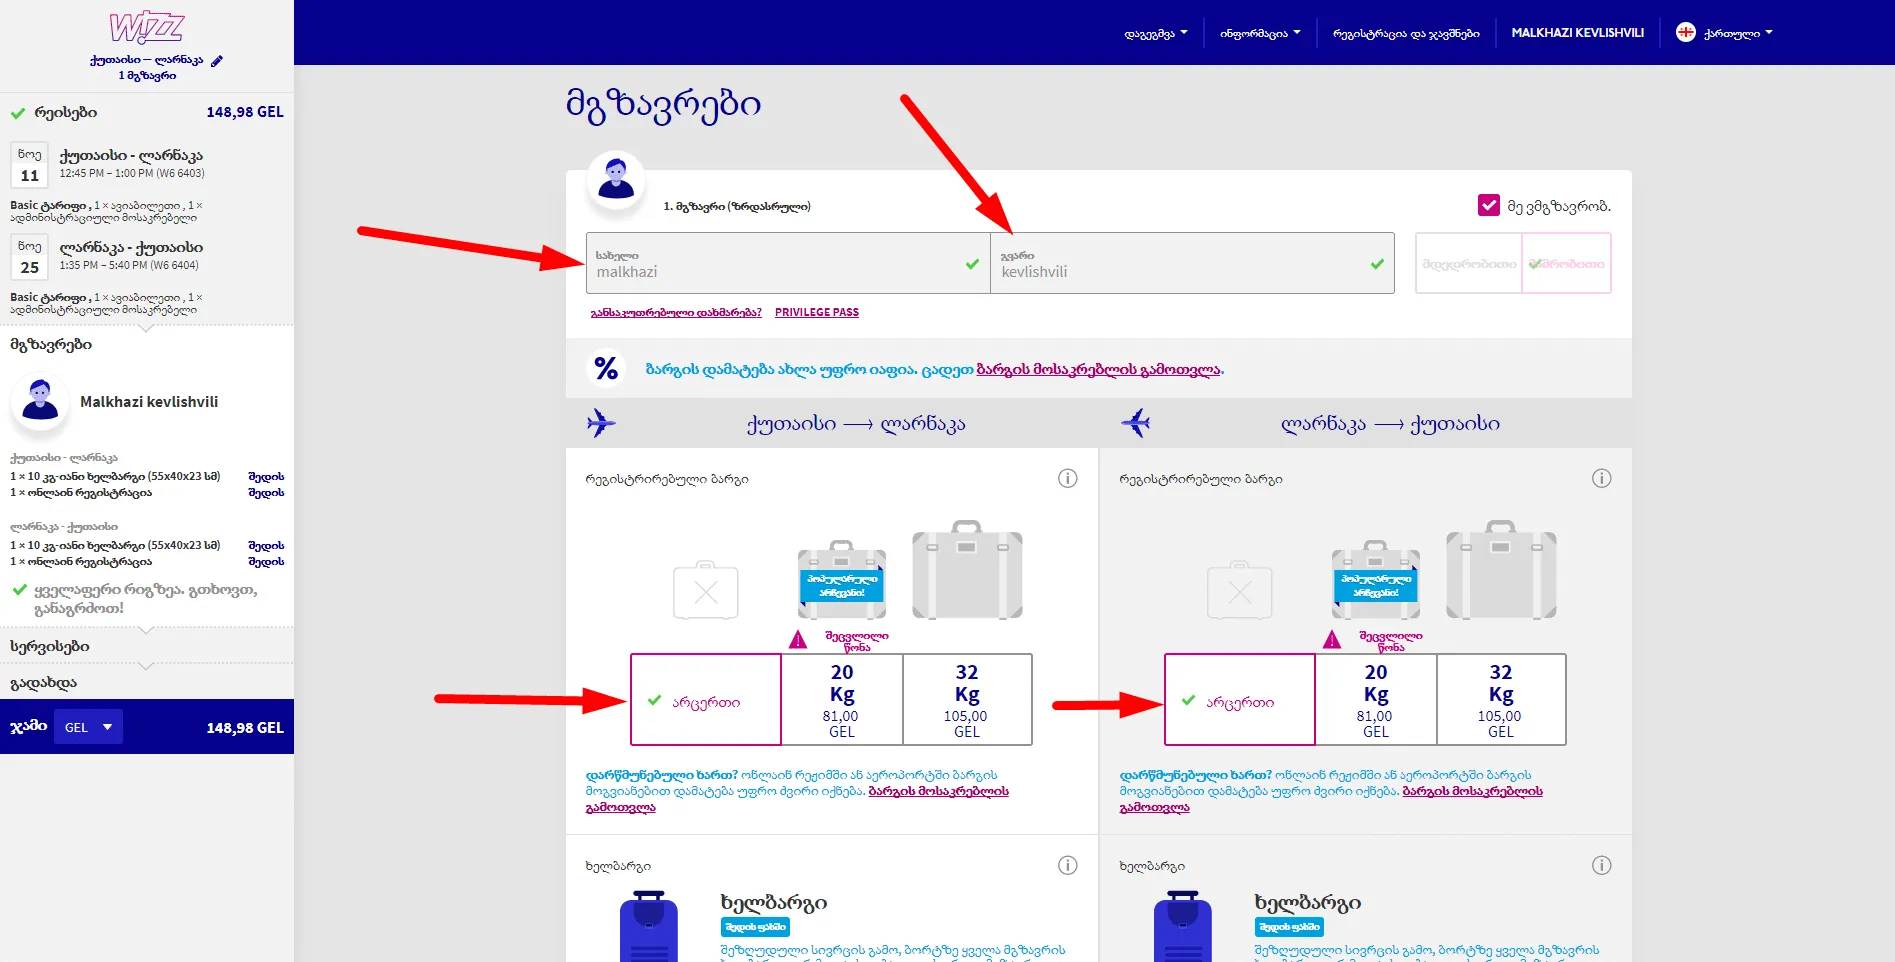
Task: Open info icon for return registered baggage
Action: pyautogui.click(x=1601, y=479)
